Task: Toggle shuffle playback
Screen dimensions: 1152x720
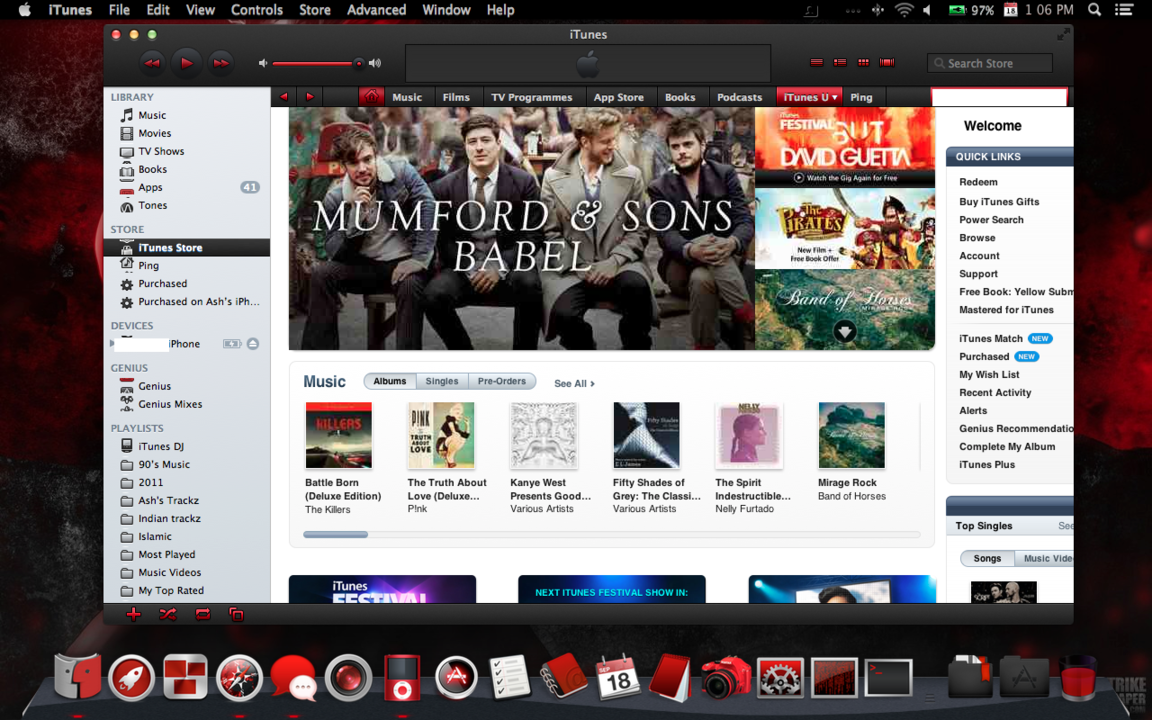Action: pos(168,614)
